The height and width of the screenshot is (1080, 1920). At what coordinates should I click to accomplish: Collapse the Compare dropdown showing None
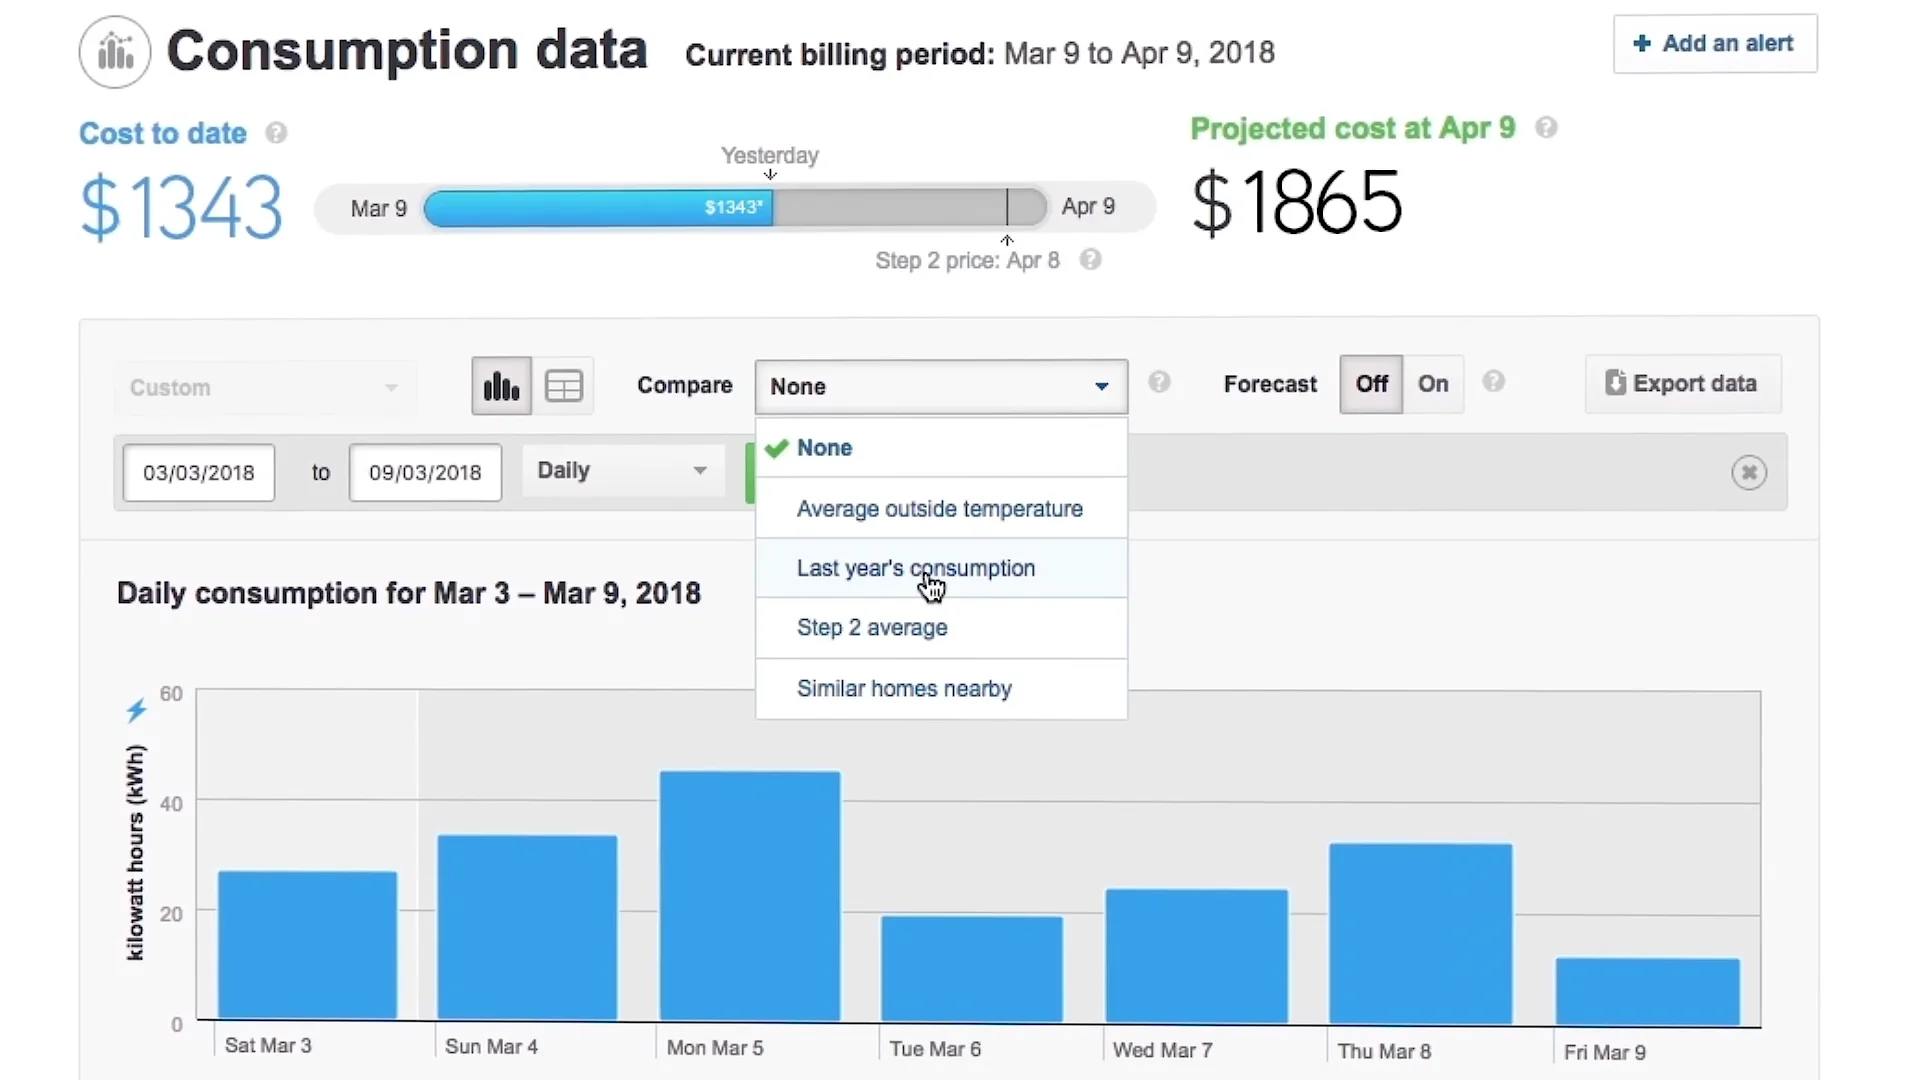940,387
